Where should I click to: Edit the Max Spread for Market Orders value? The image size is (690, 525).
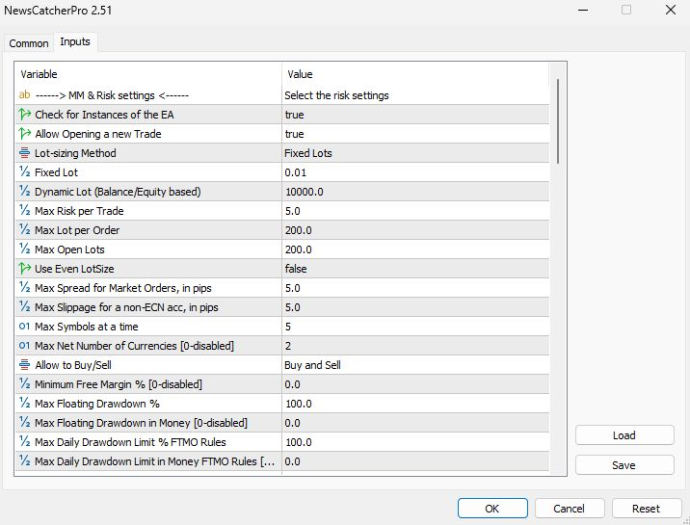[x=415, y=288]
